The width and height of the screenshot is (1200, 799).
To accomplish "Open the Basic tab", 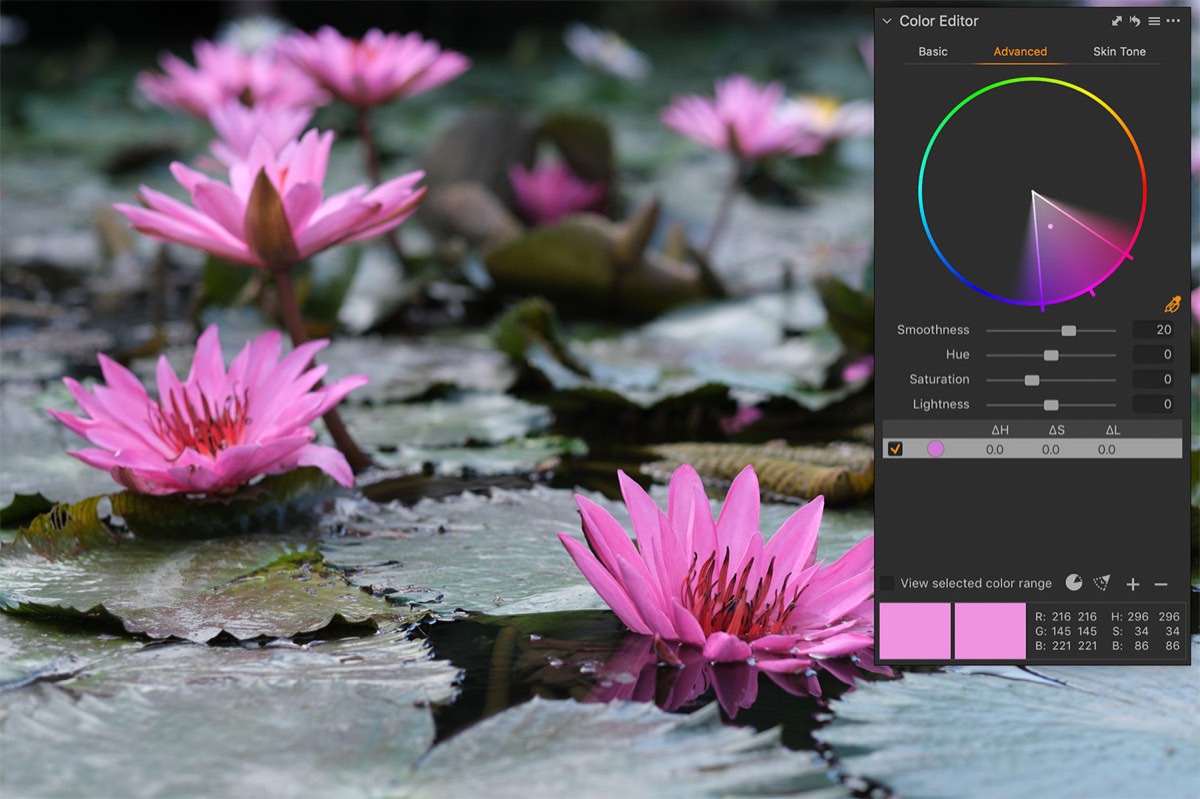I will coord(932,51).
